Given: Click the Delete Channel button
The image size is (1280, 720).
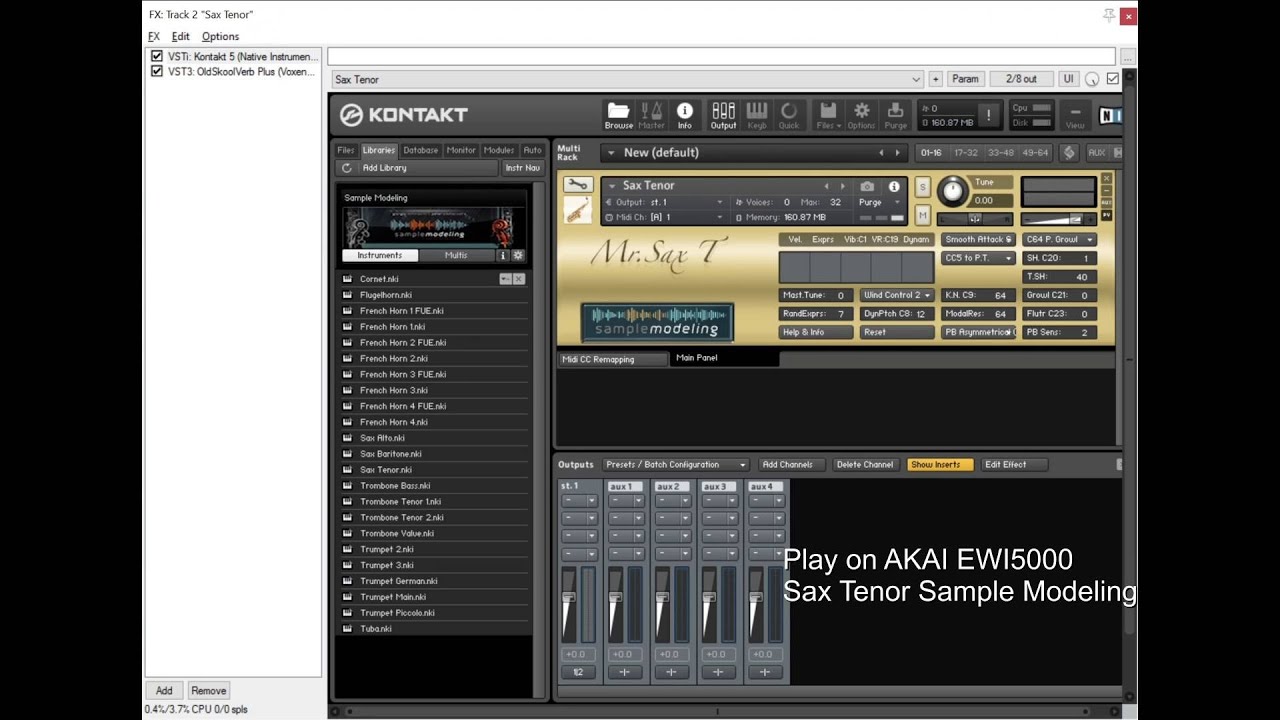Looking at the screenshot, I should [x=864, y=465].
